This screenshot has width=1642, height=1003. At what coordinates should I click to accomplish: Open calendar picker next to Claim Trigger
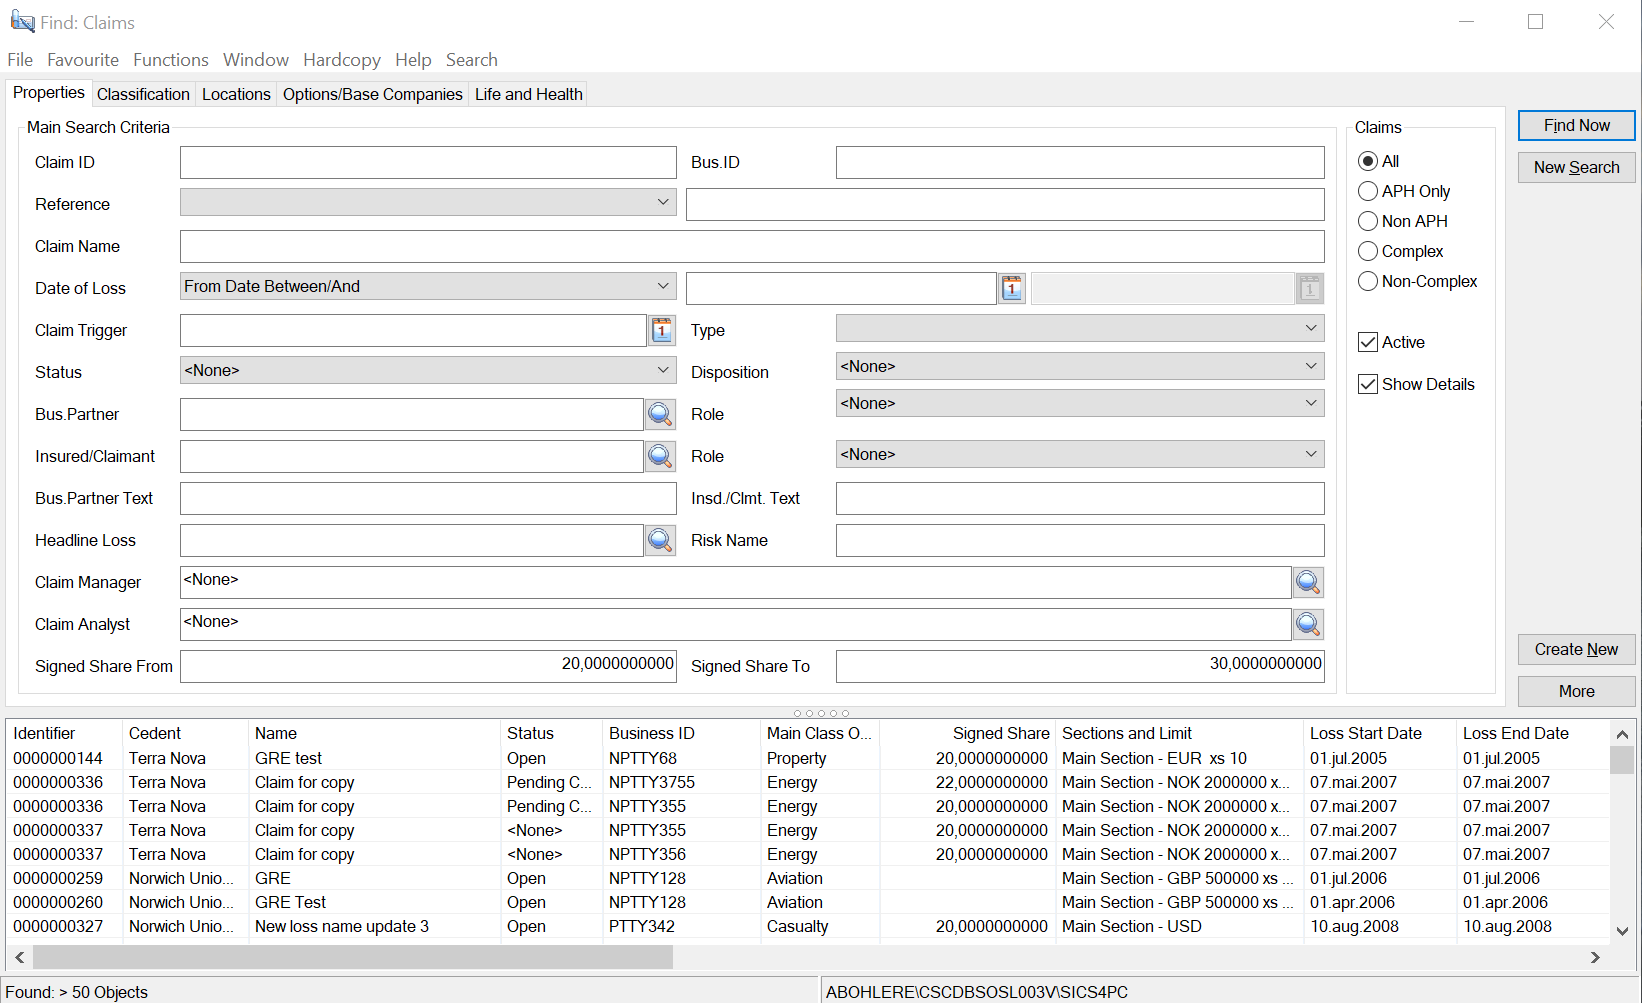tap(662, 331)
